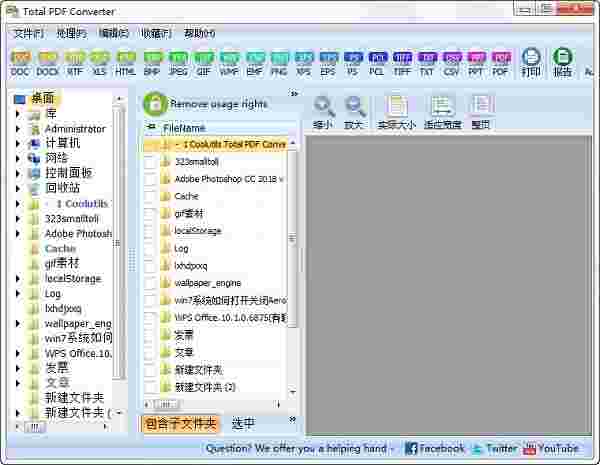Expand the 回收站 tree node
The width and height of the screenshot is (600, 465).
coord(18,188)
